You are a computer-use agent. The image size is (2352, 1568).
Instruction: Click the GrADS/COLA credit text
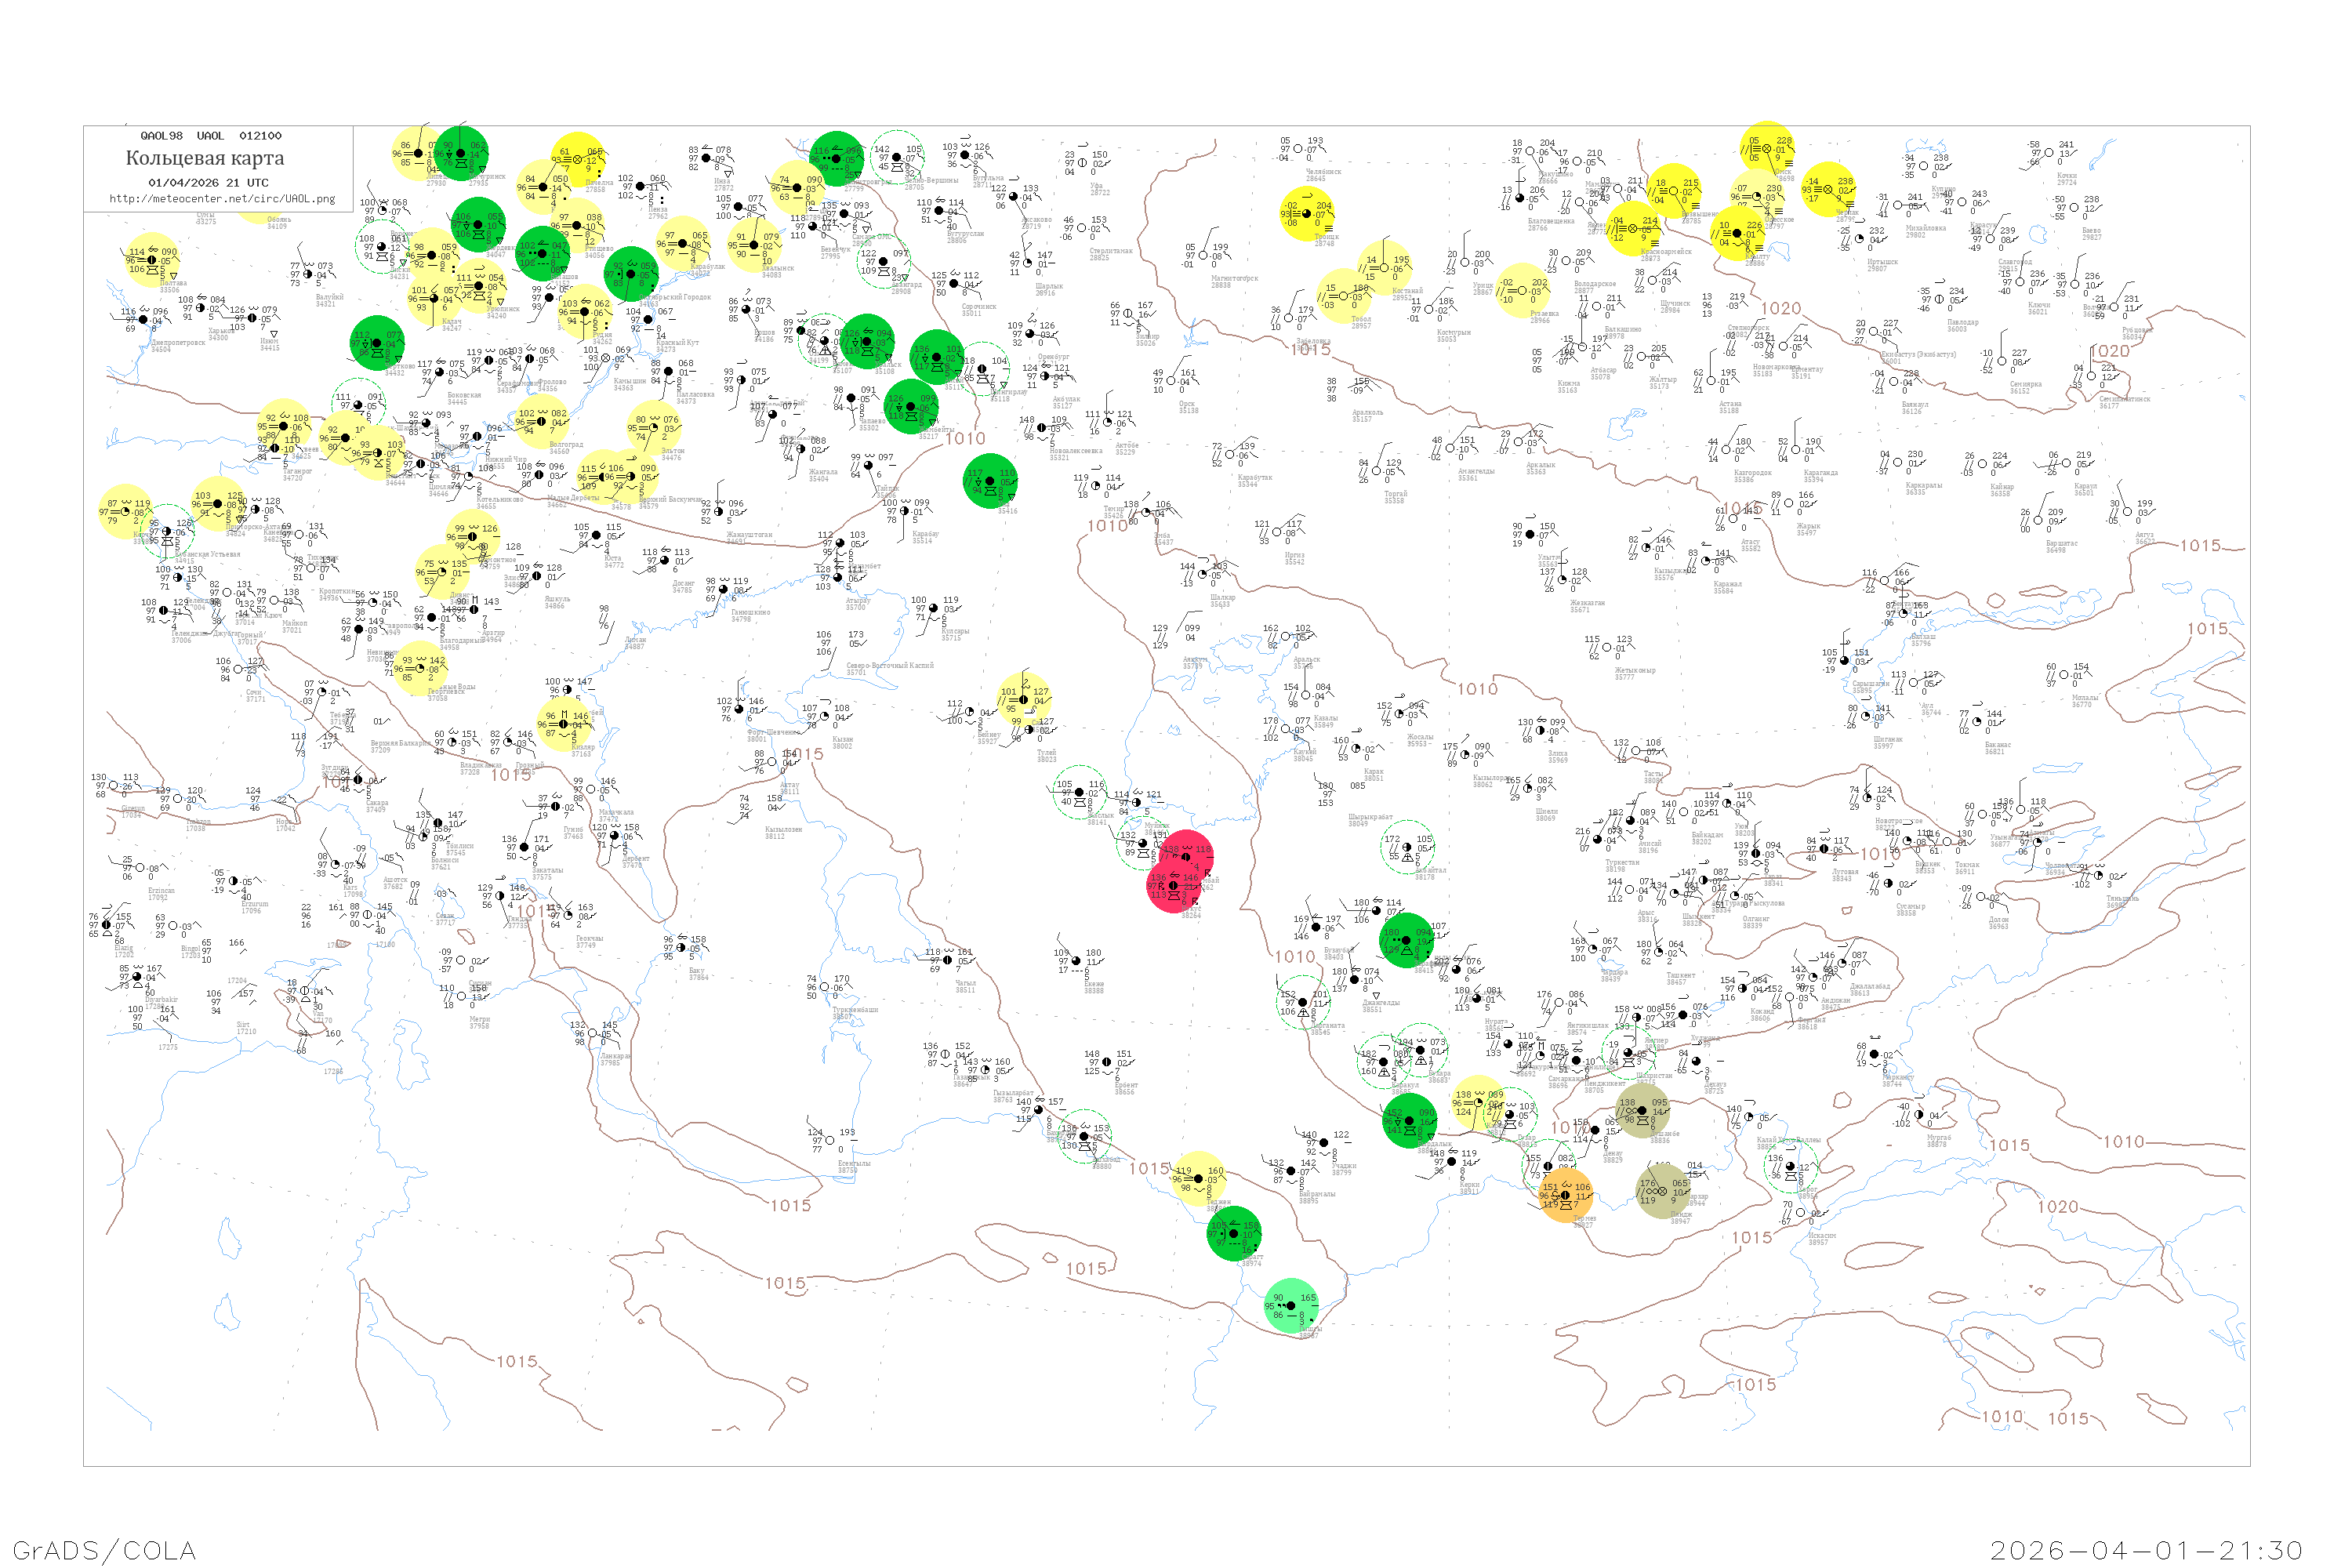pos(104,1550)
